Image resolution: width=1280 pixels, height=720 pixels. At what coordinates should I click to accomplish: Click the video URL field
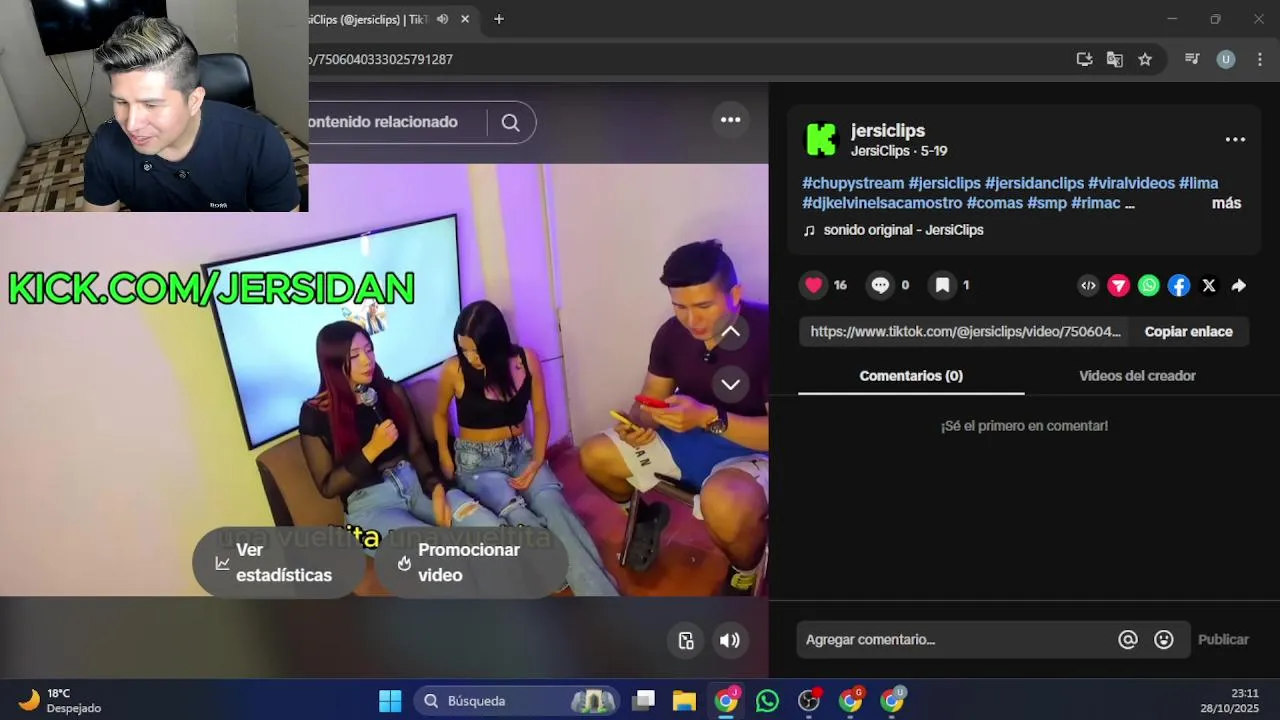point(965,332)
